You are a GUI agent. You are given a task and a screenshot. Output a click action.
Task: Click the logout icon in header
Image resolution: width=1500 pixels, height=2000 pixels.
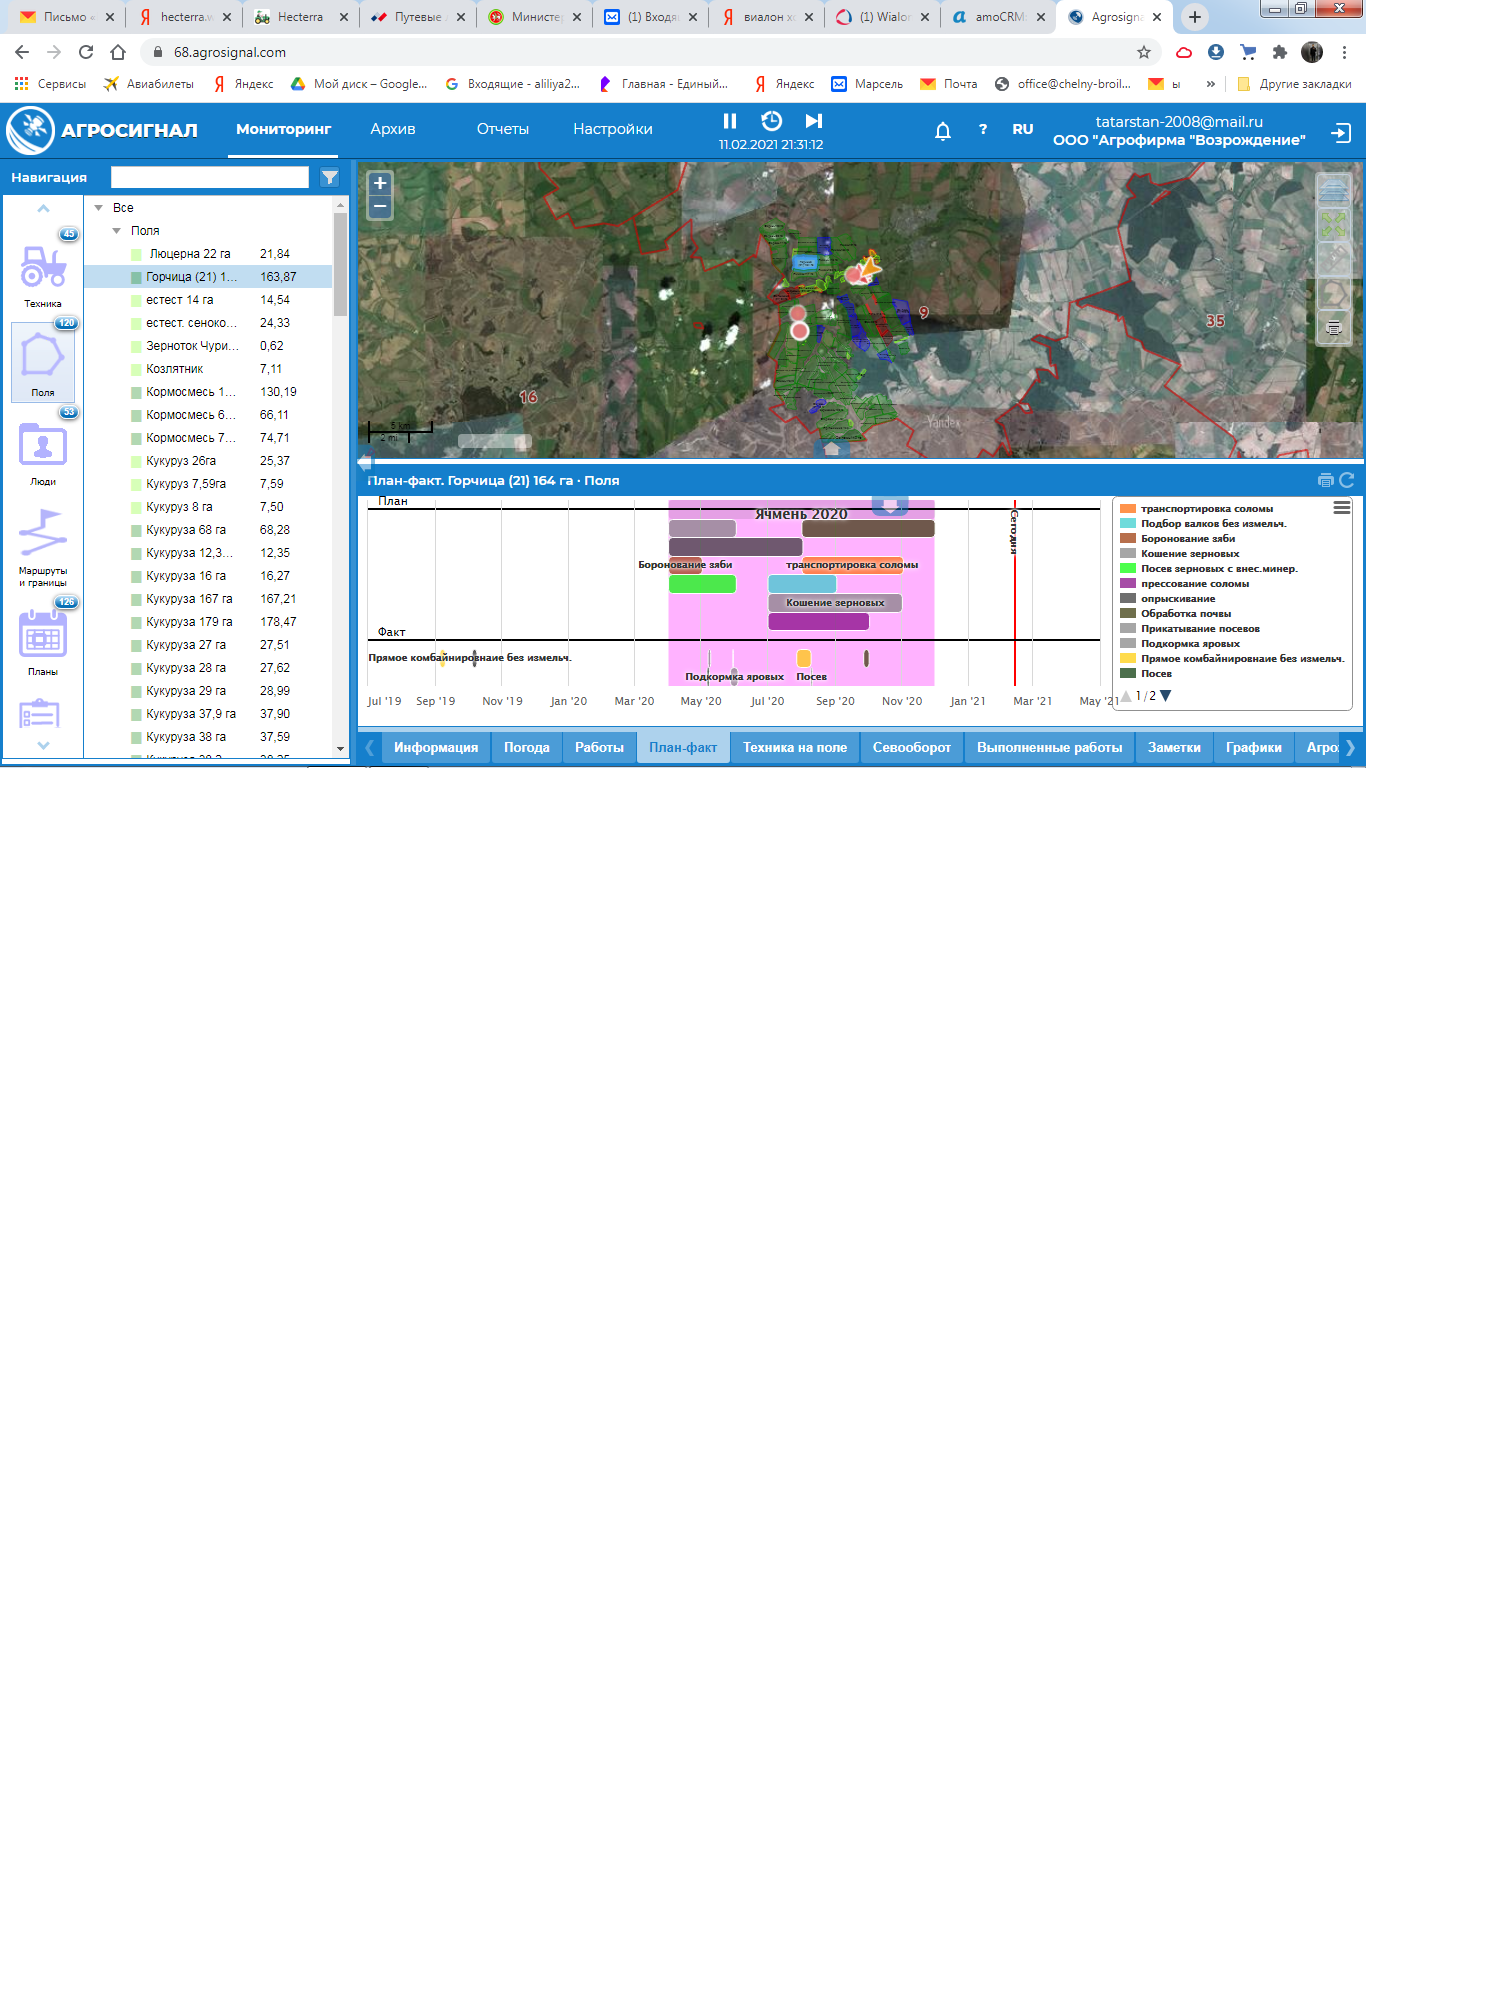[x=1341, y=133]
